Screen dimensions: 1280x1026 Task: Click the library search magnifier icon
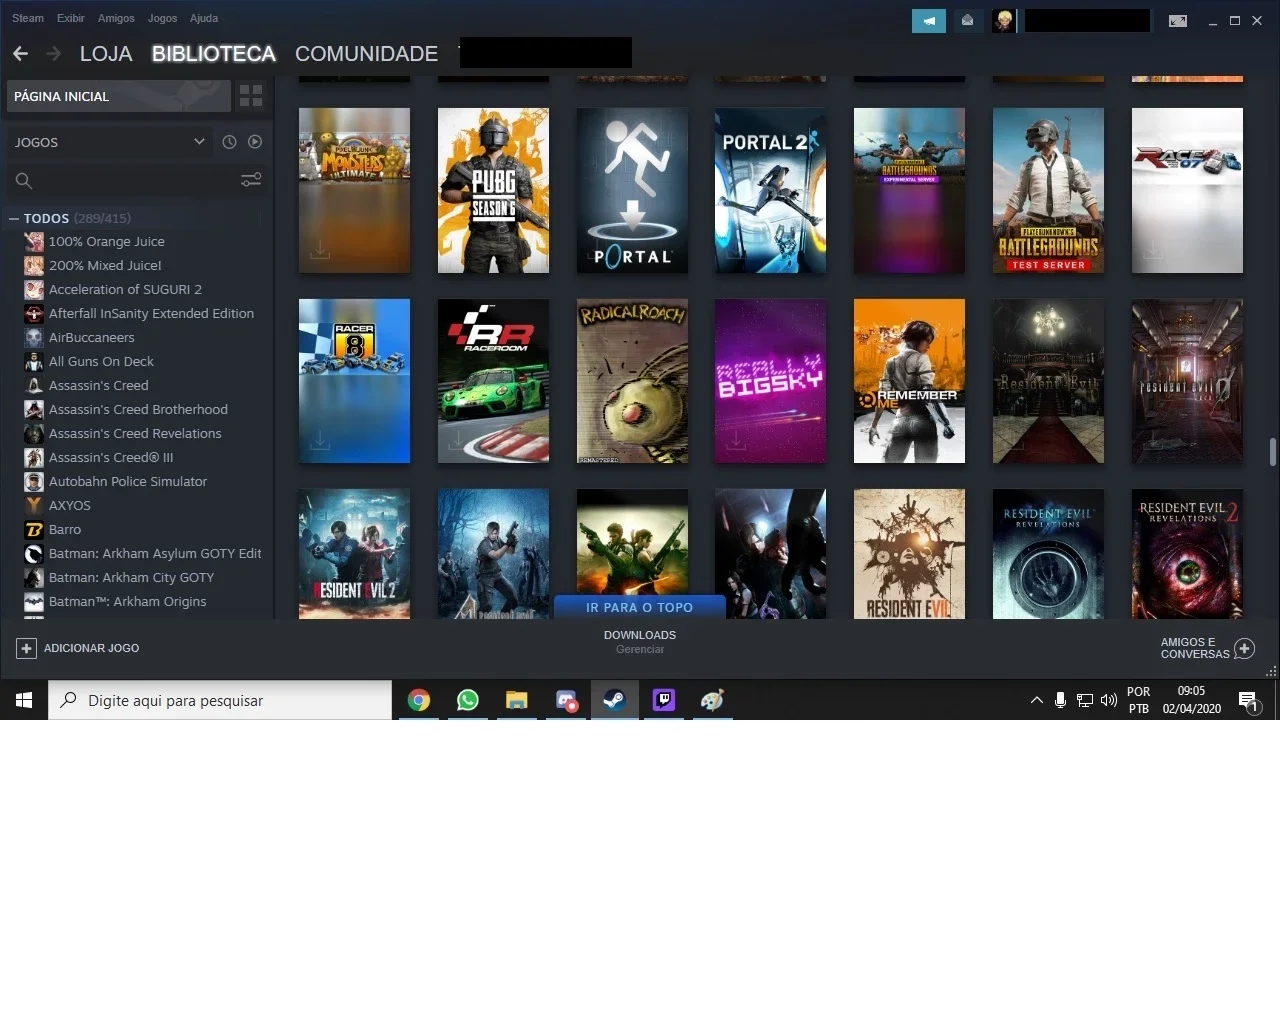pyautogui.click(x=24, y=180)
